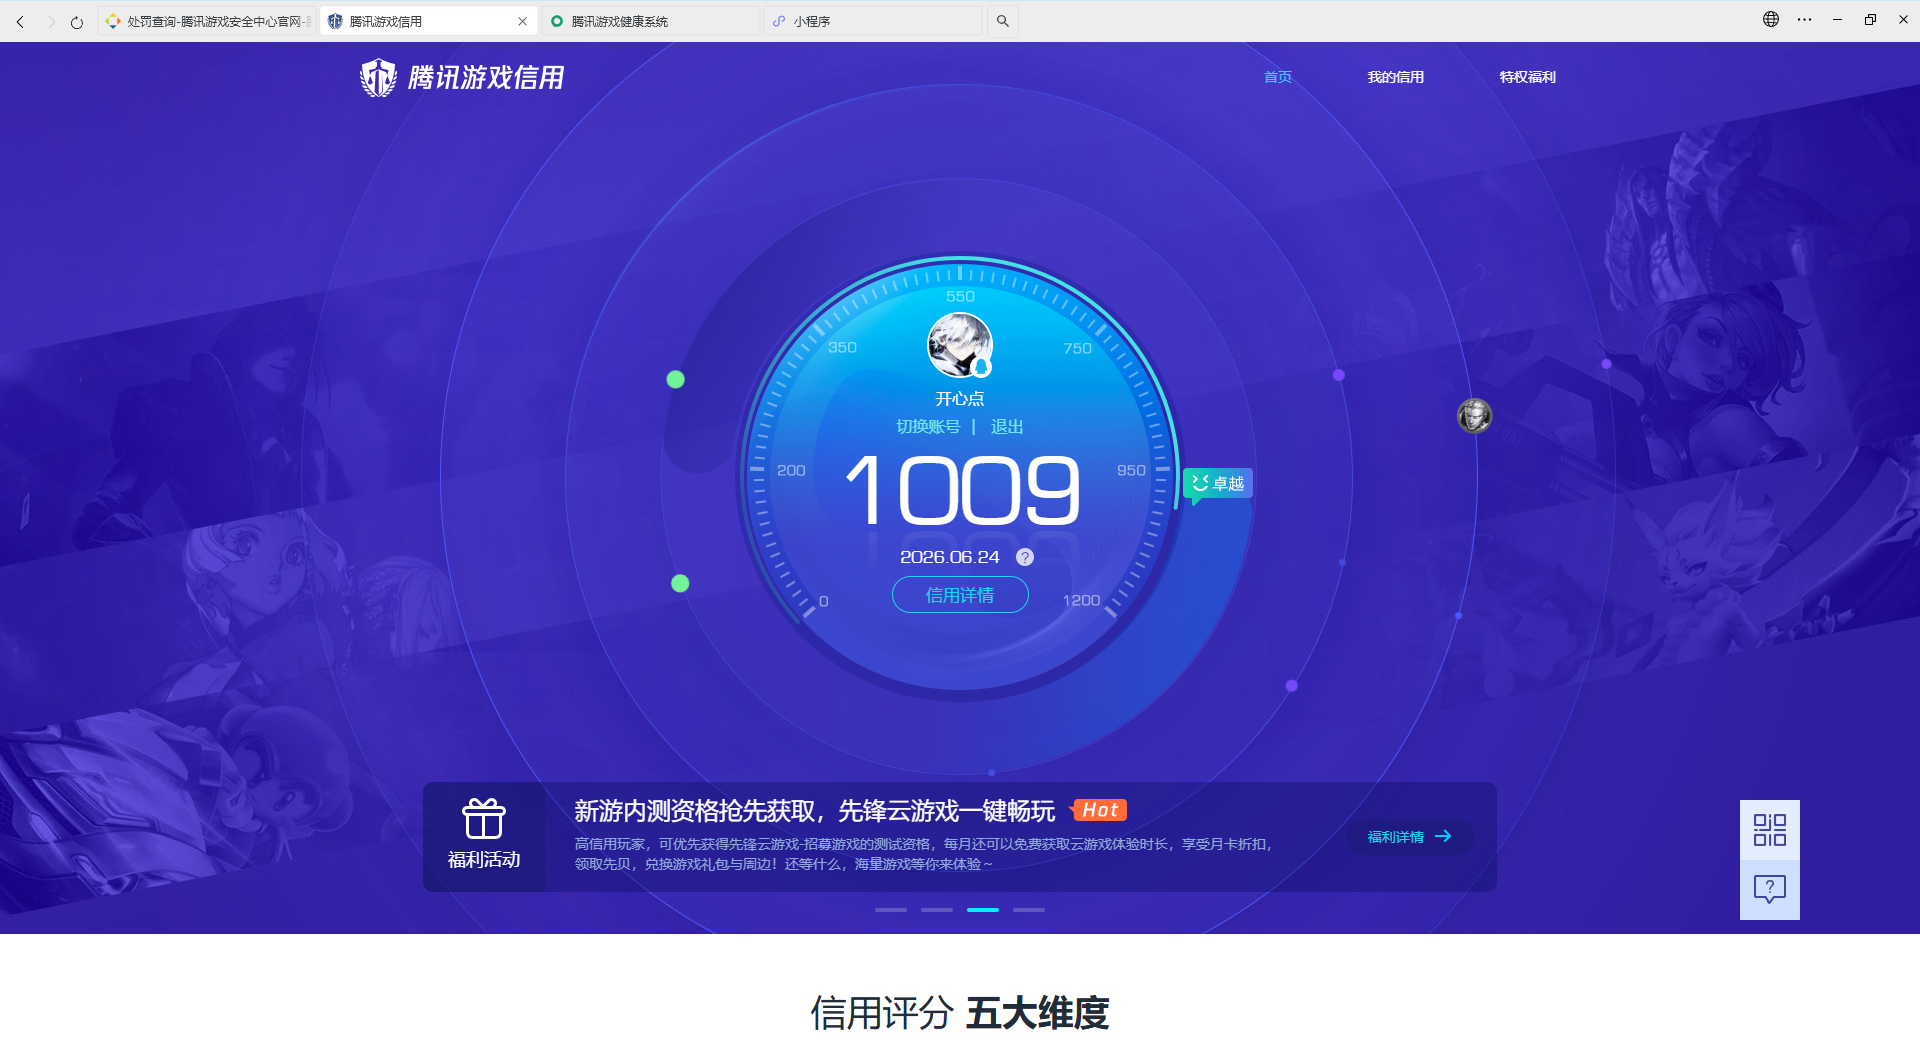Click the 腾讯游戏信用 shield logo
This screenshot has width=1920, height=1040.
(x=378, y=77)
